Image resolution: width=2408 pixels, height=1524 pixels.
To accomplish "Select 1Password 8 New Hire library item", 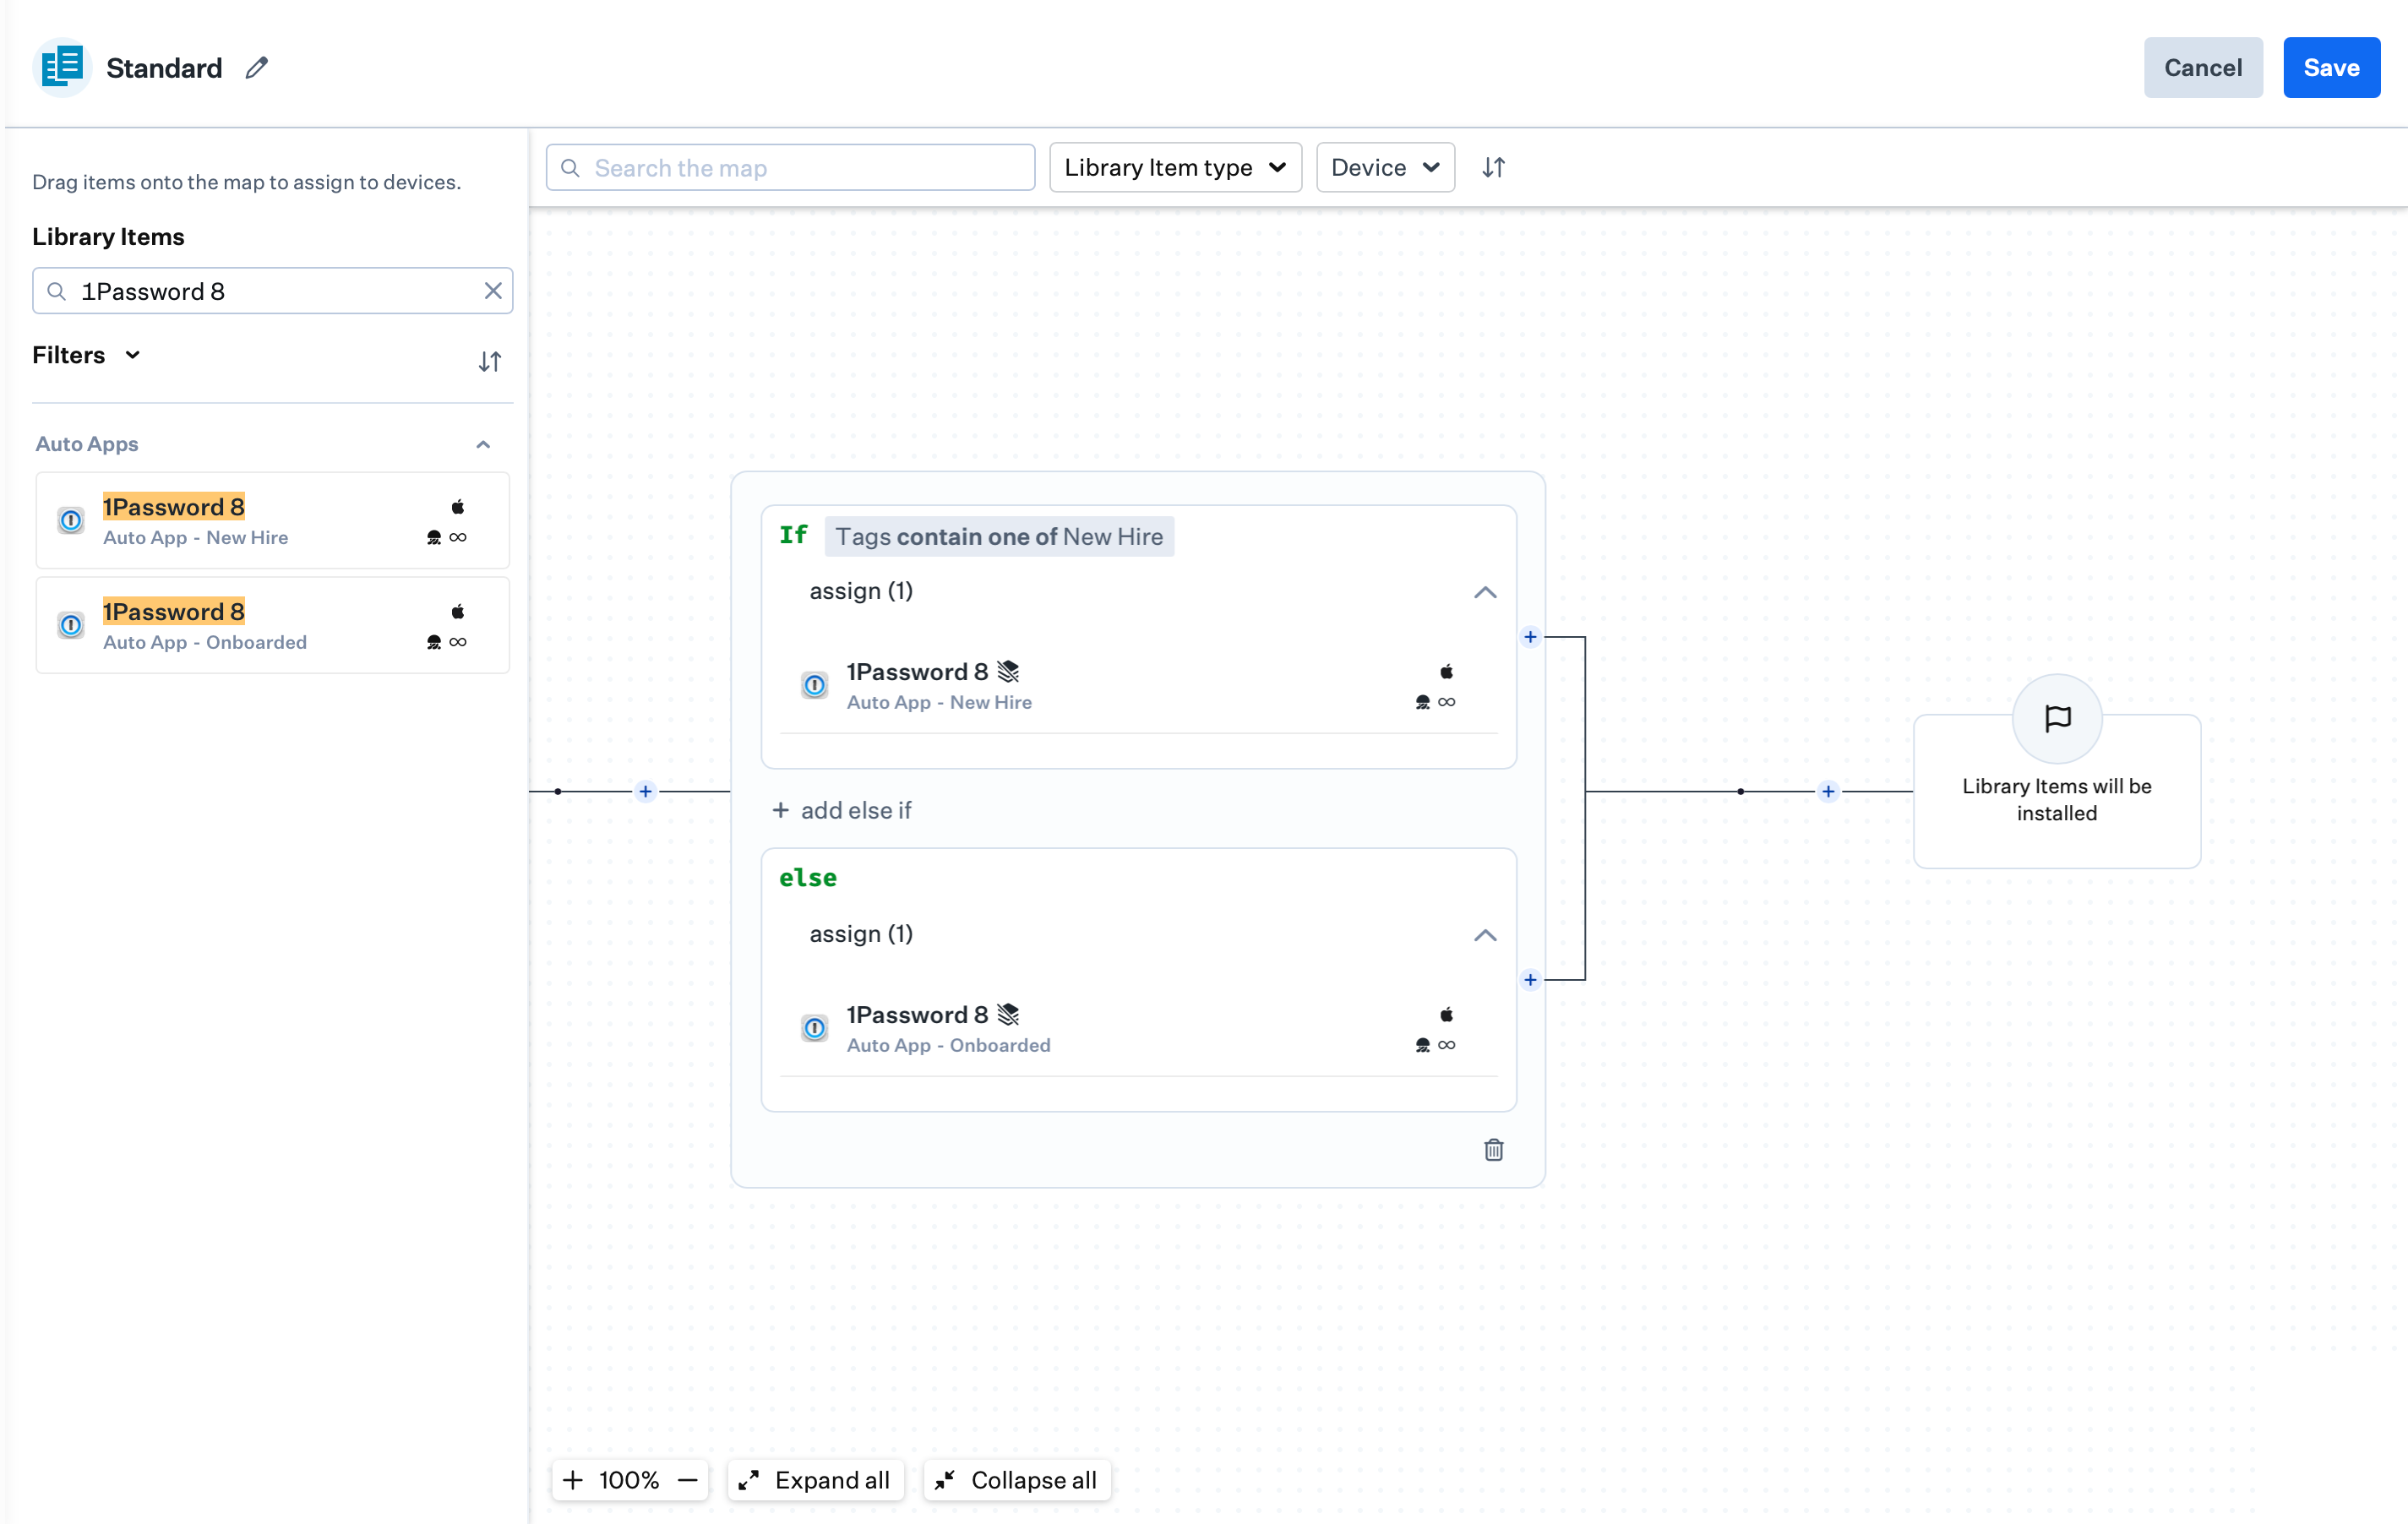I will (x=272, y=520).
